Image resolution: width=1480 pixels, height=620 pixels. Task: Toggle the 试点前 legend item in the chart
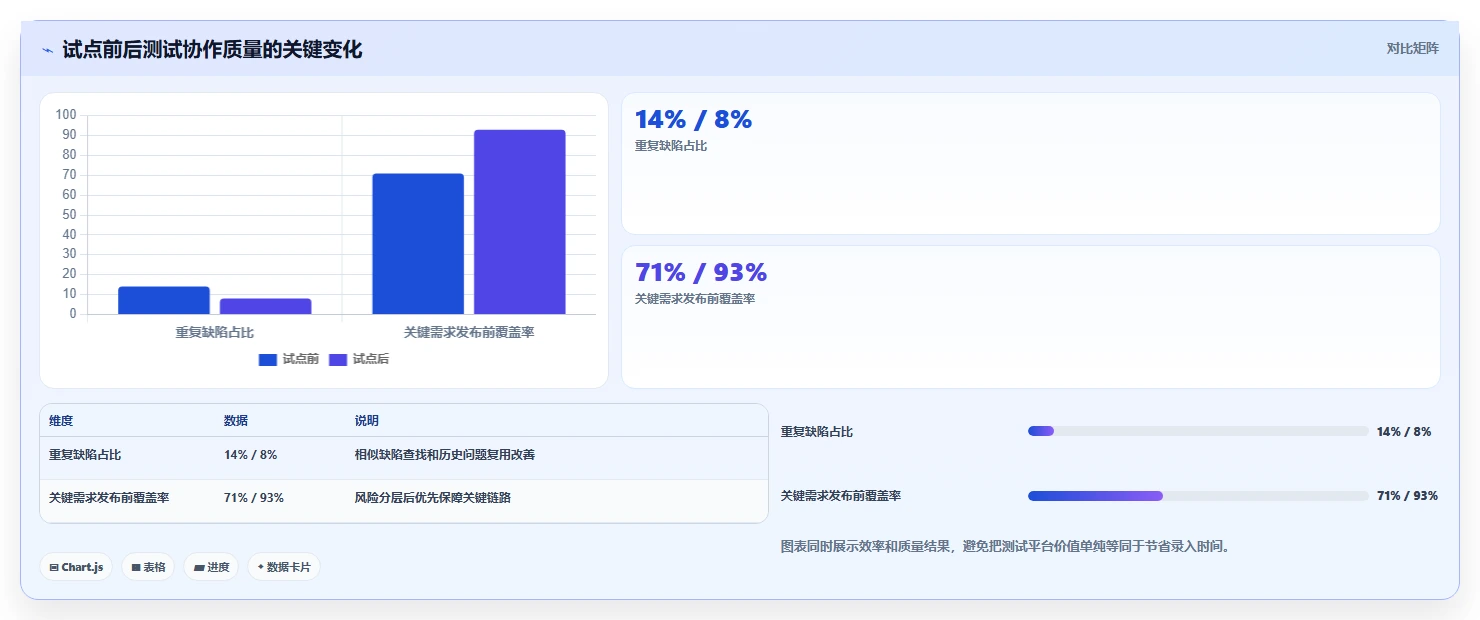(x=288, y=359)
